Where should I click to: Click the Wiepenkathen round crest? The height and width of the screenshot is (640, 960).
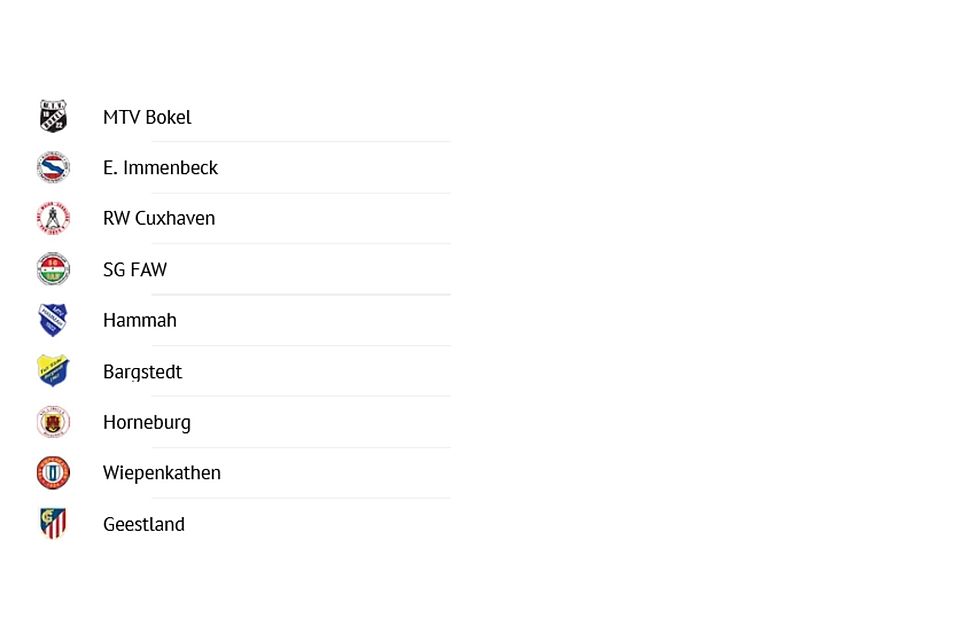53,472
